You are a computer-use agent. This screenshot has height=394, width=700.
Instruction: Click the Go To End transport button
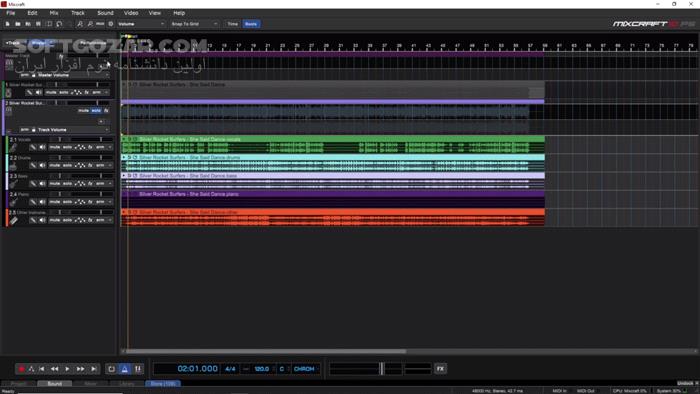point(93,369)
